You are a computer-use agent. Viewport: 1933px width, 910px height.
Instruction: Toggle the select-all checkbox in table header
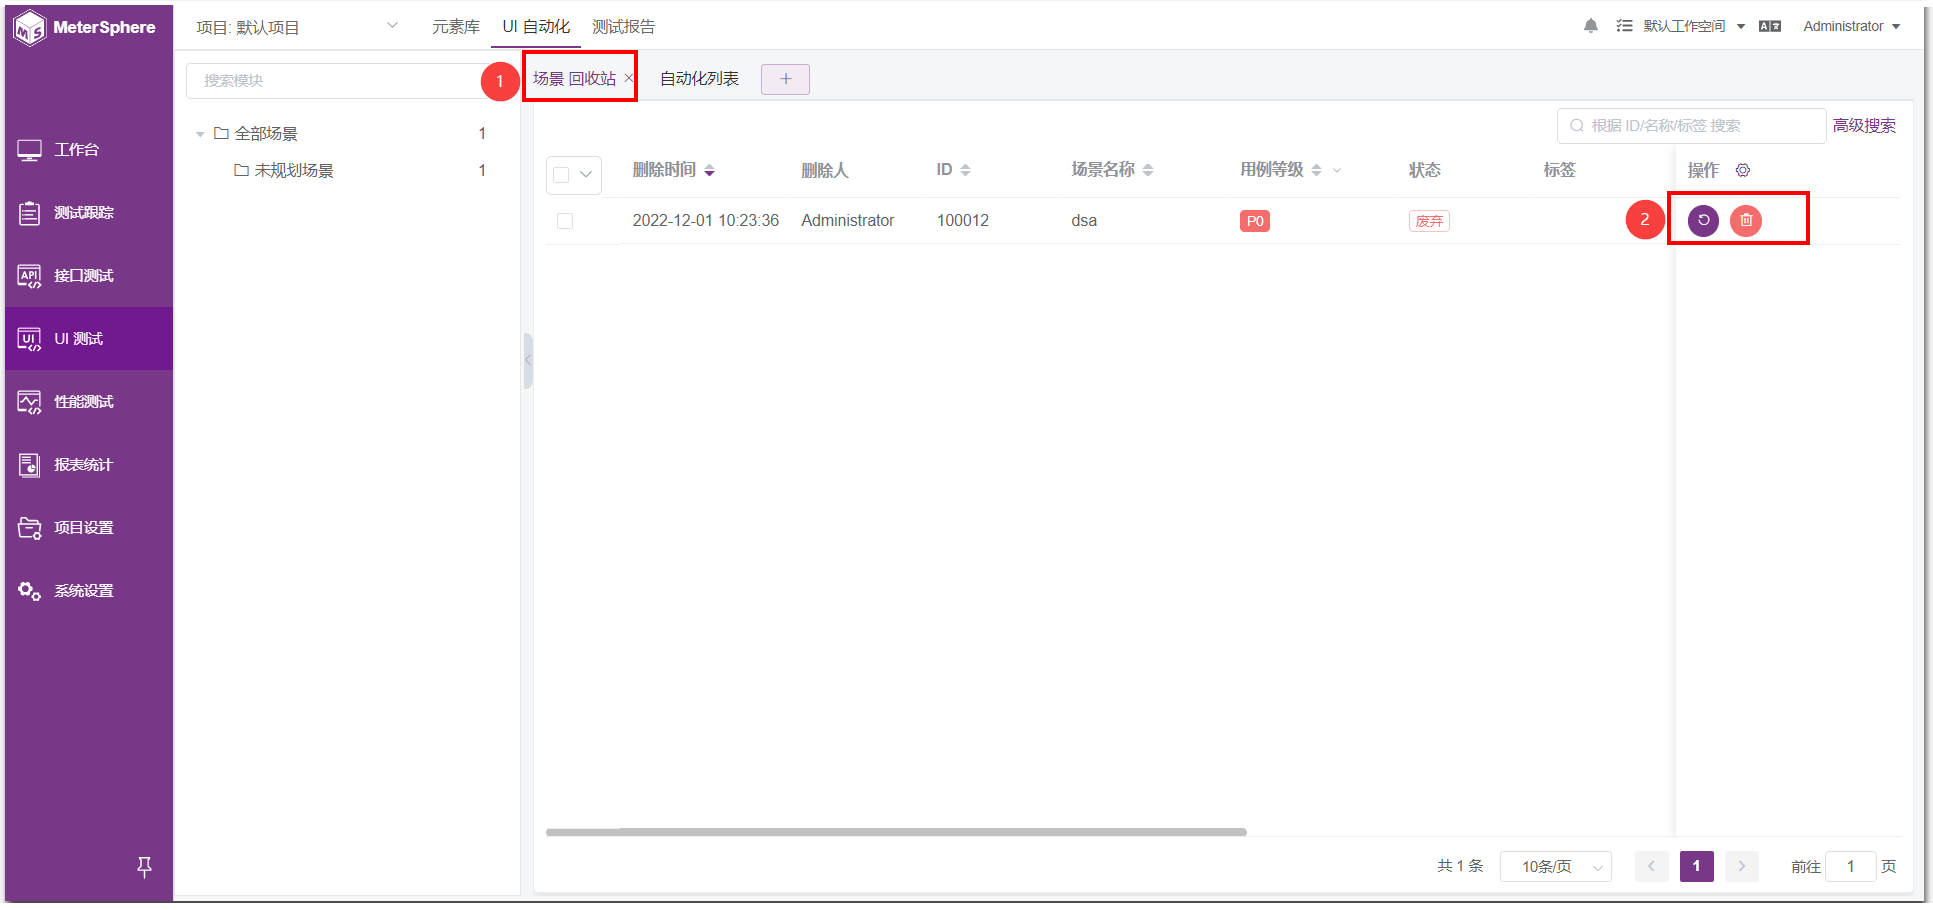click(x=561, y=175)
